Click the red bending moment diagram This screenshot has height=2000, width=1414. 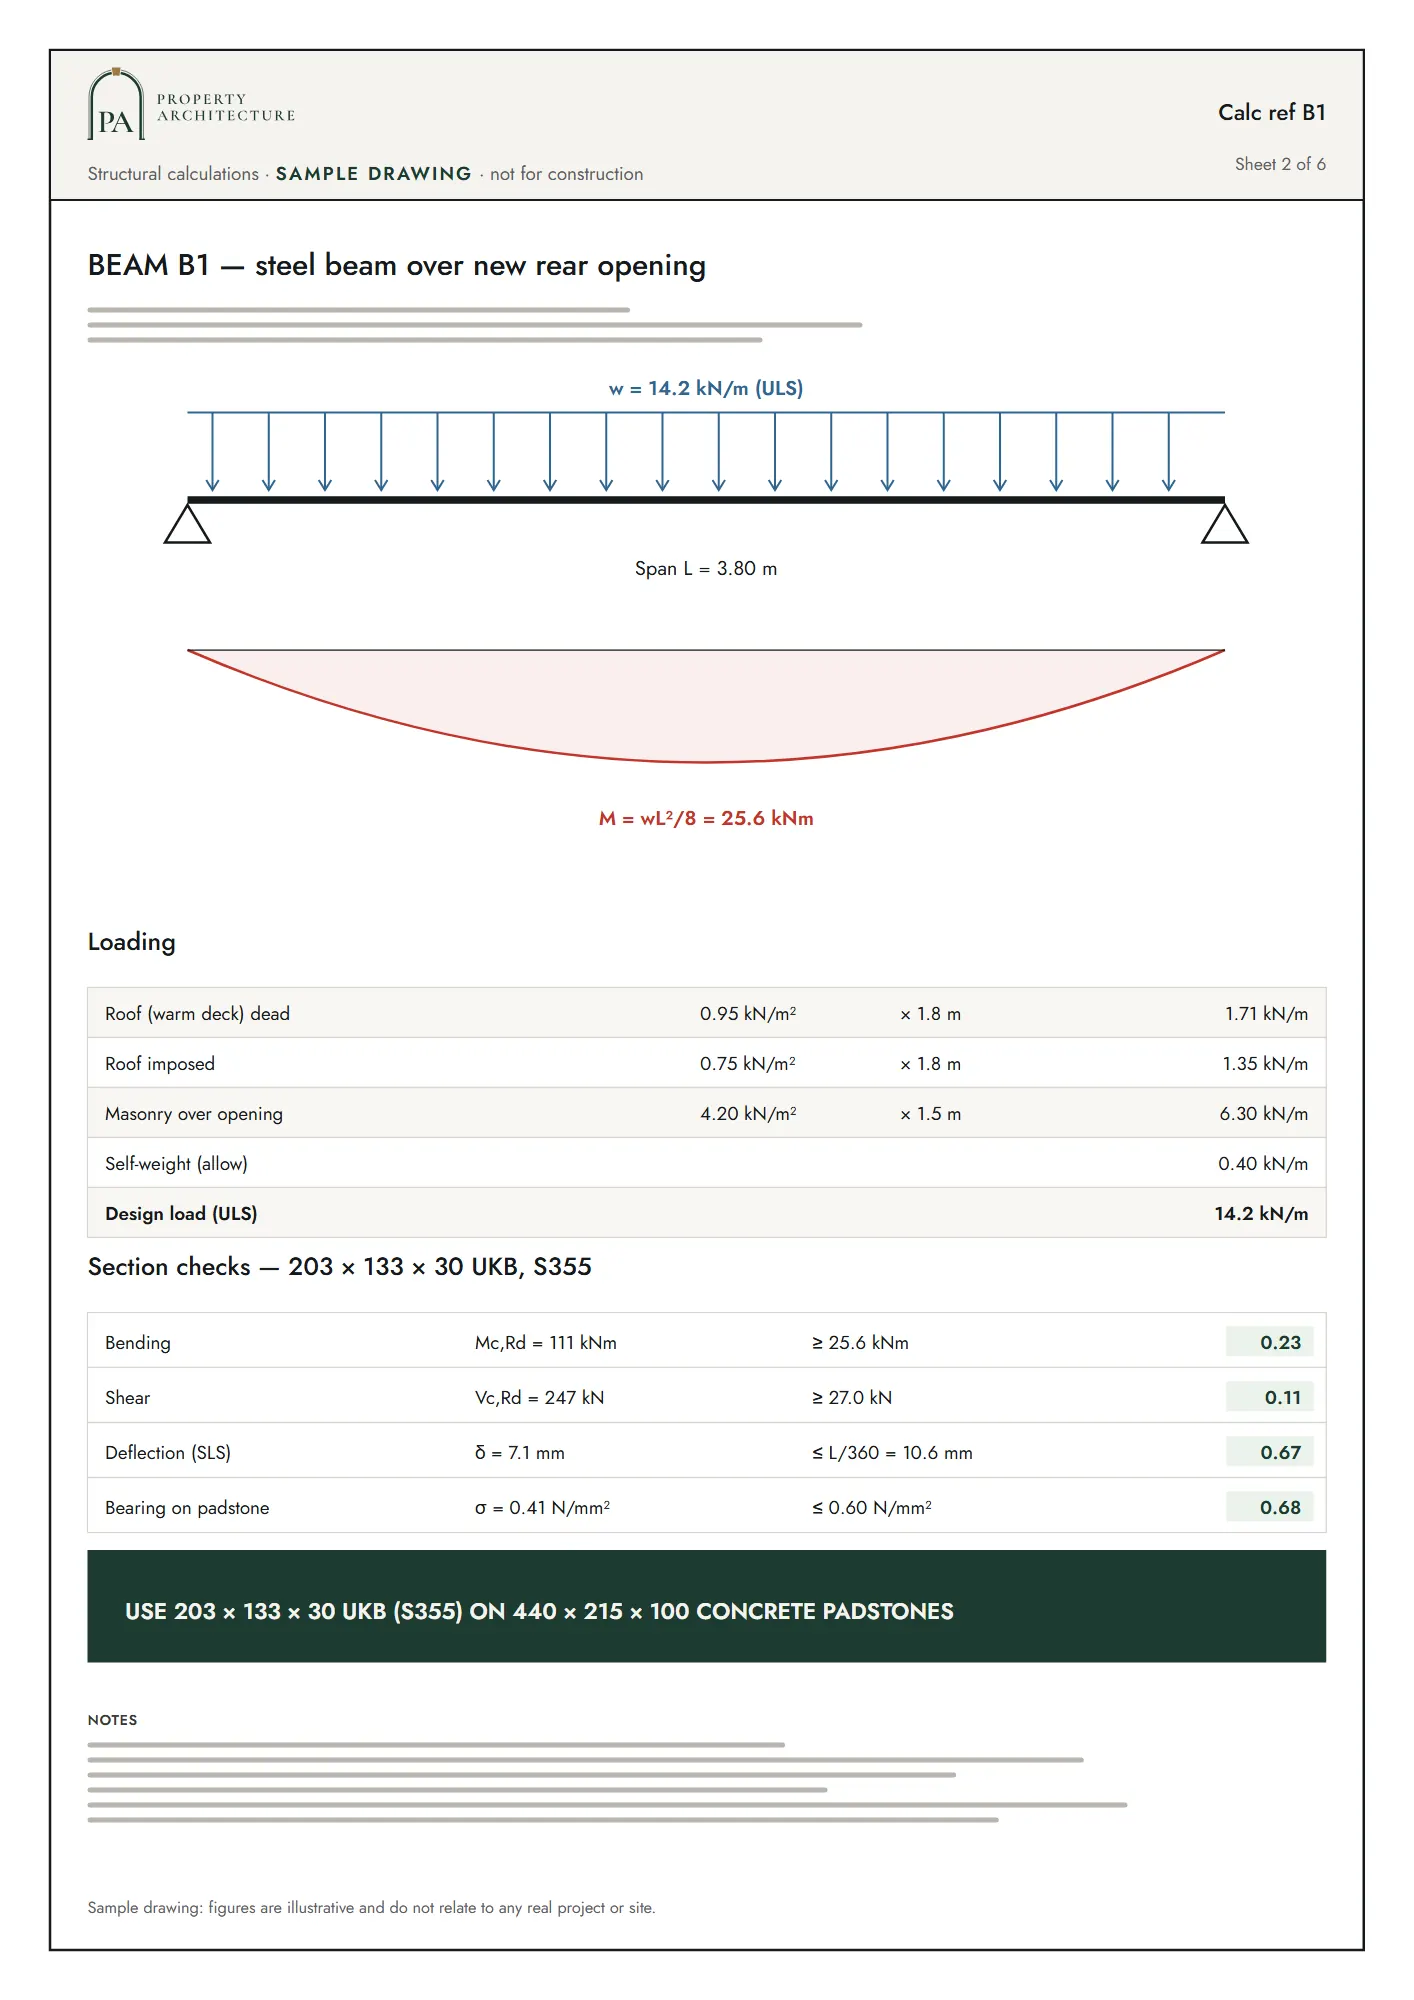coord(706,705)
